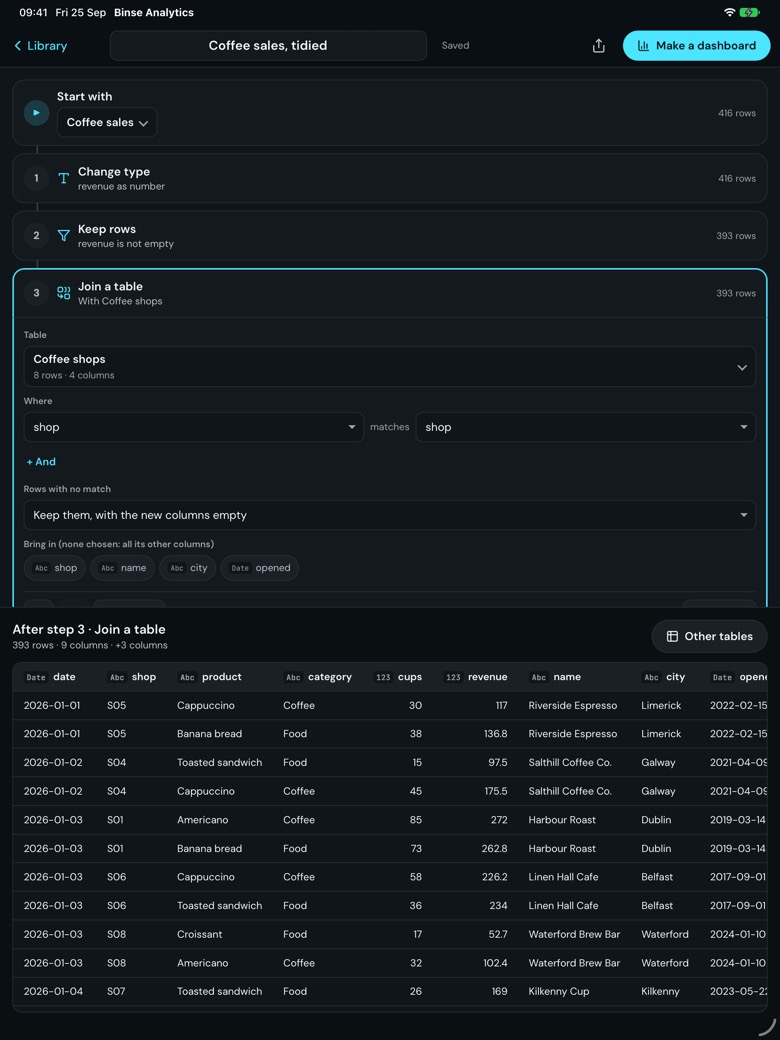Click the Riverside Espresso cell in Cappuccino row

click(572, 706)
